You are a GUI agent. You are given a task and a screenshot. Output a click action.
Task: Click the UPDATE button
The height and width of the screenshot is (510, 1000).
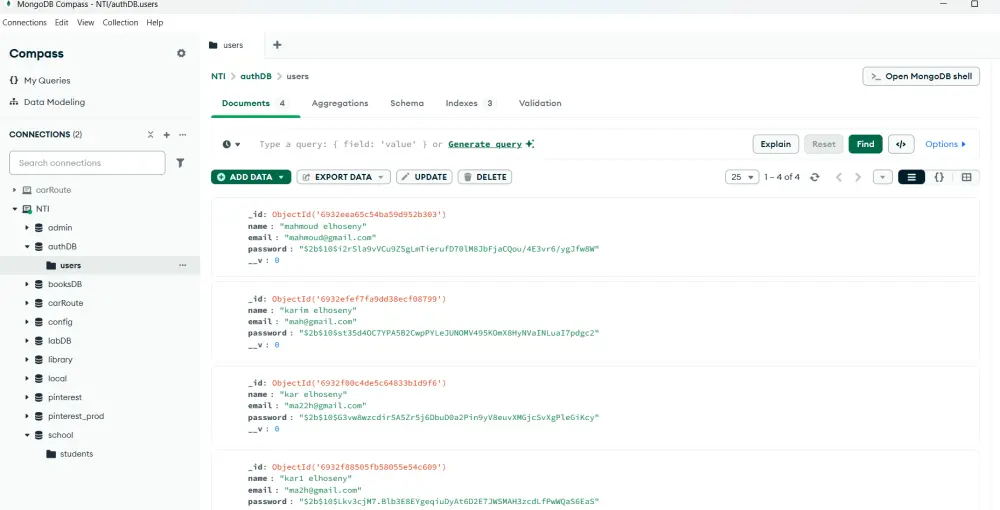[x=424, y=177]
